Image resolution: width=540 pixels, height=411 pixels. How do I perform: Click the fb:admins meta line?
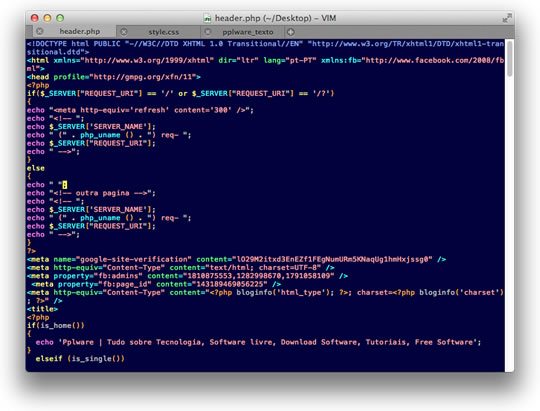187,276
